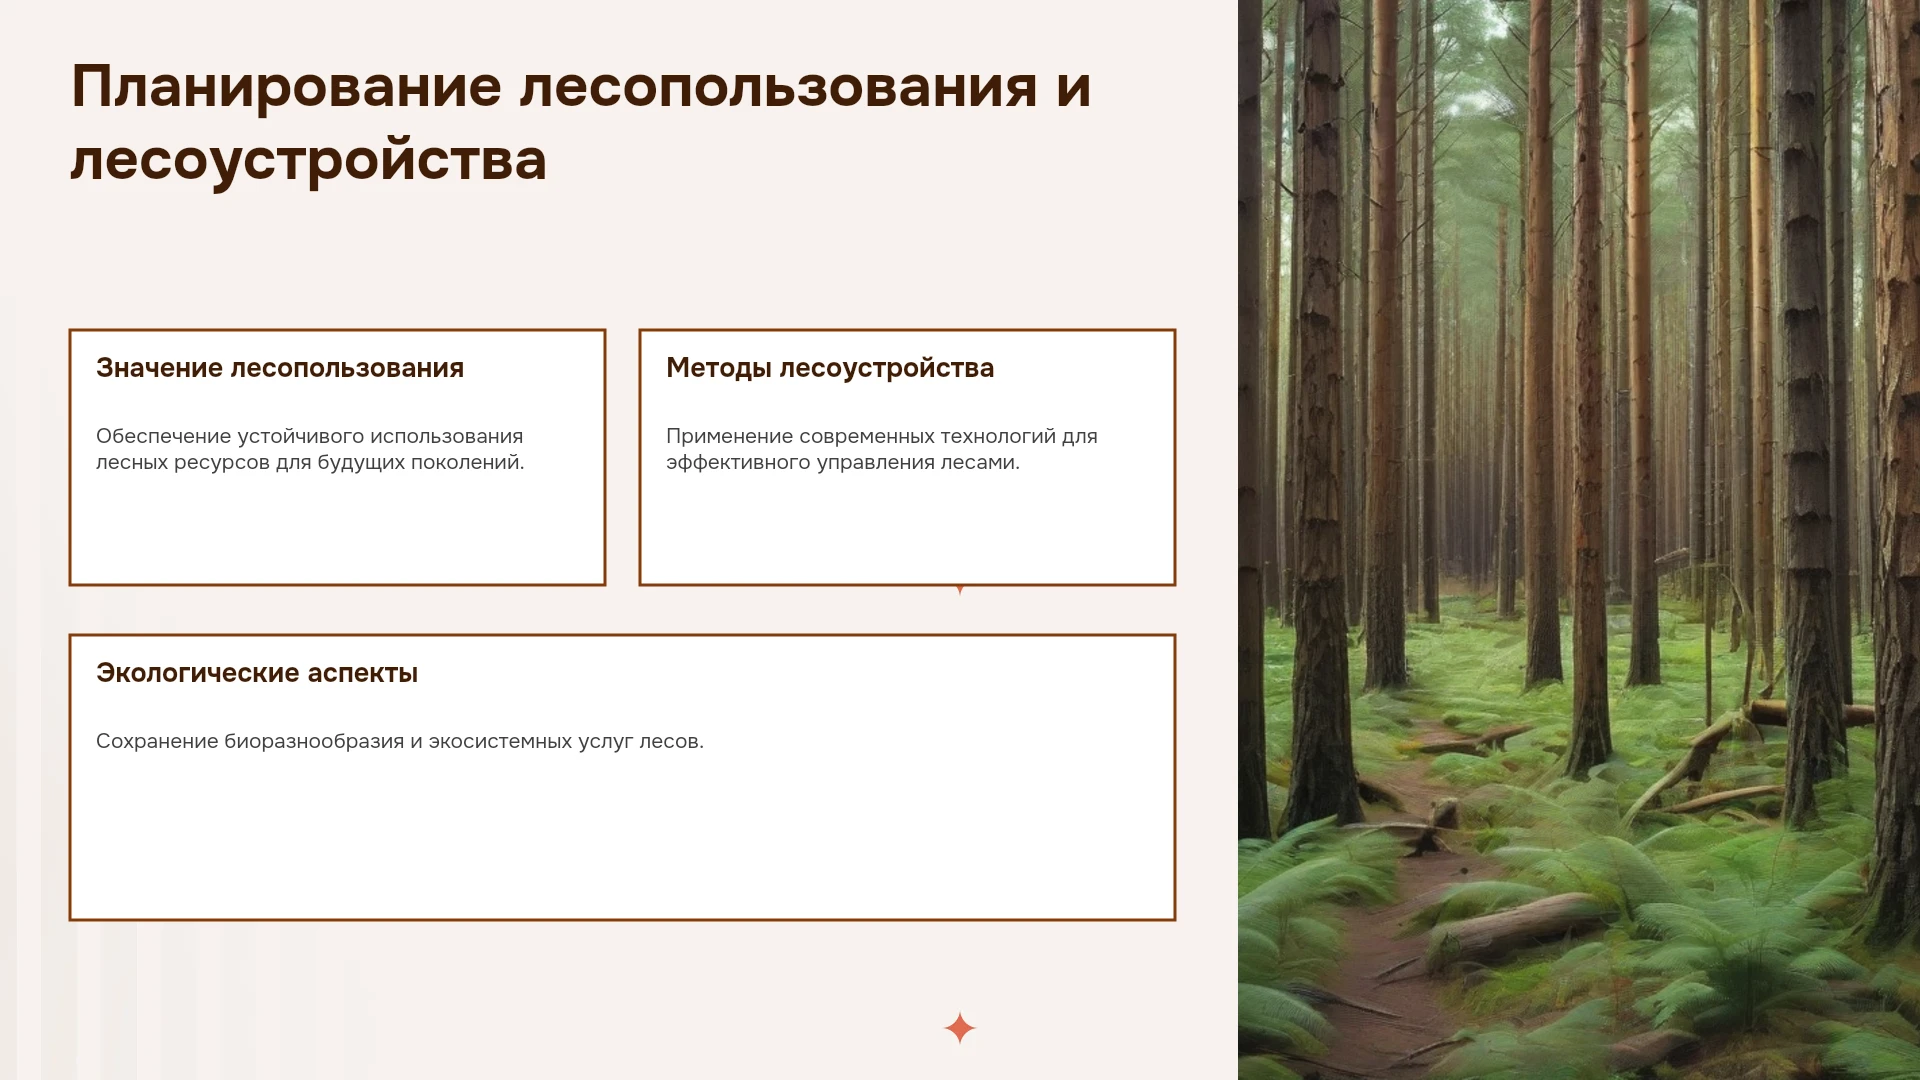The image size is (1920, 1080).
Task: Click empty area inside Значение лесопользования card
Action: 337,530
